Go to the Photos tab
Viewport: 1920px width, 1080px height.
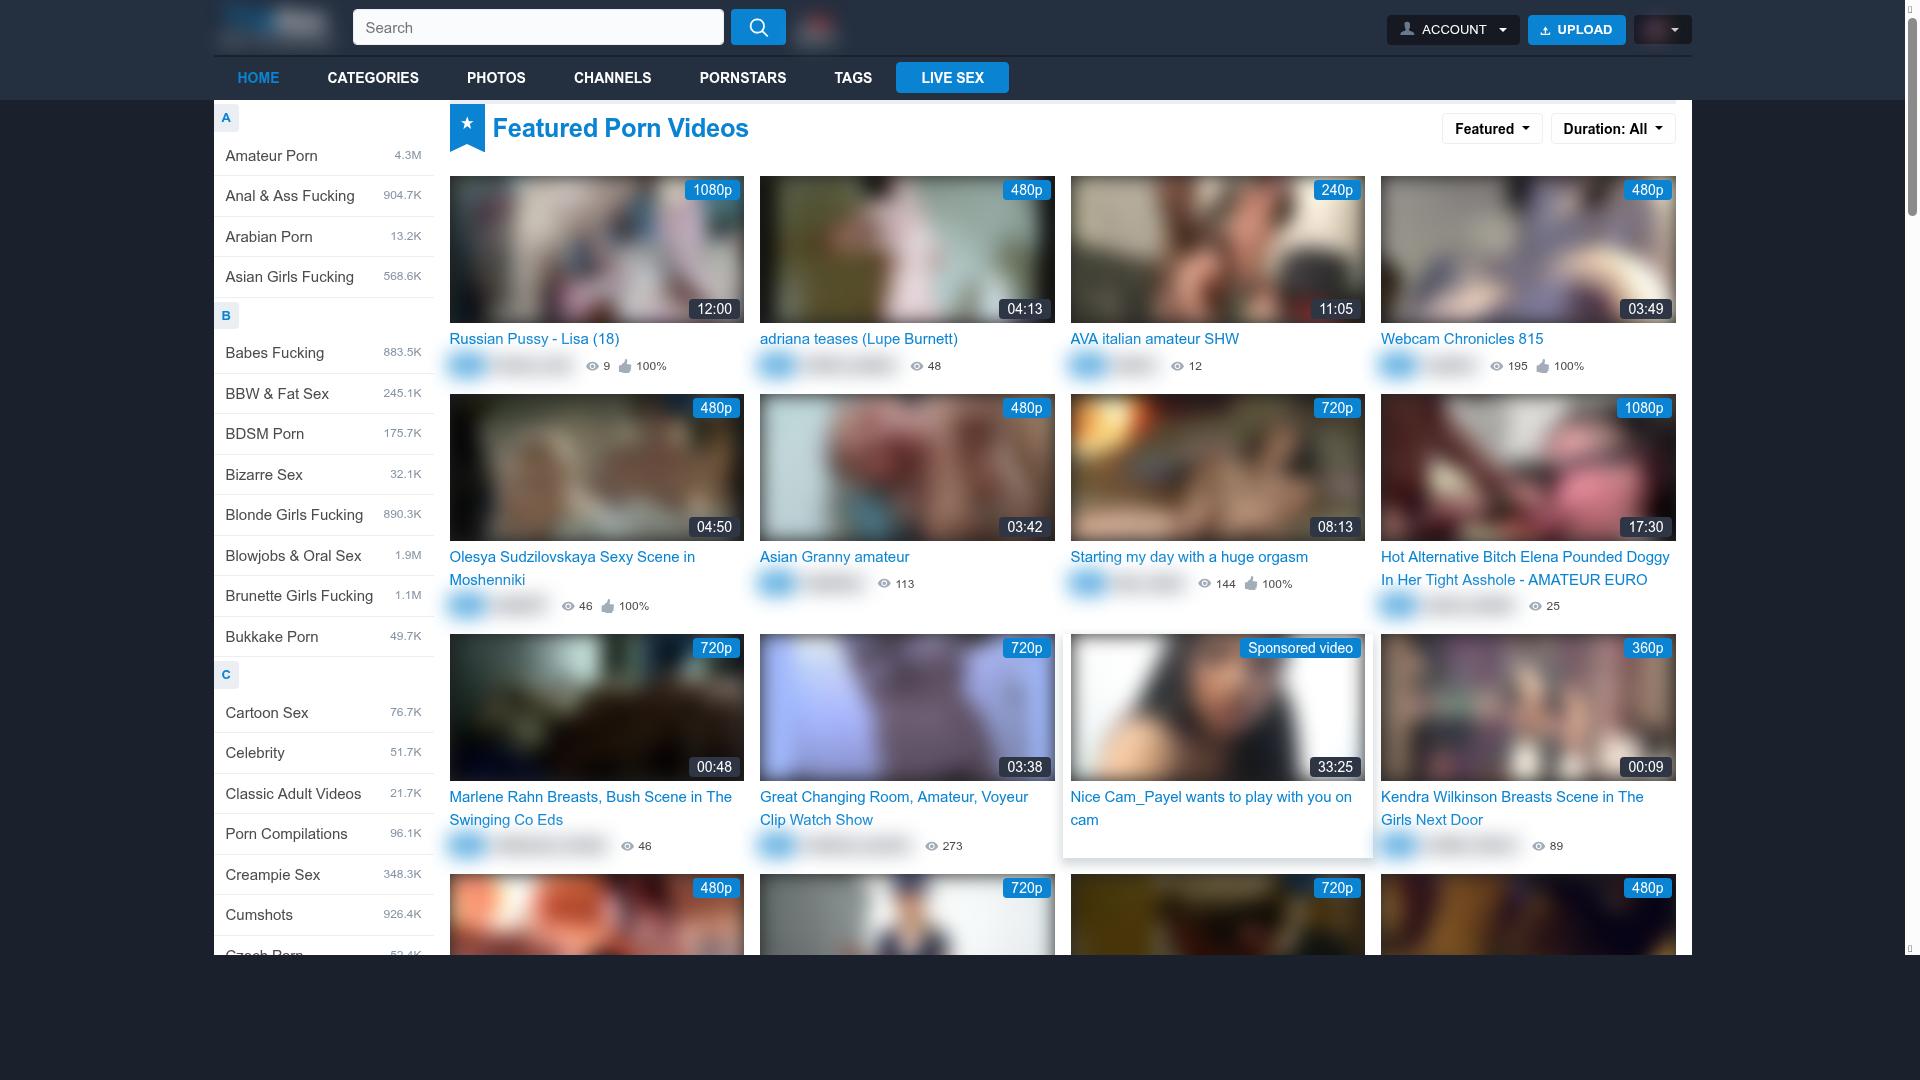pos(496,77)
